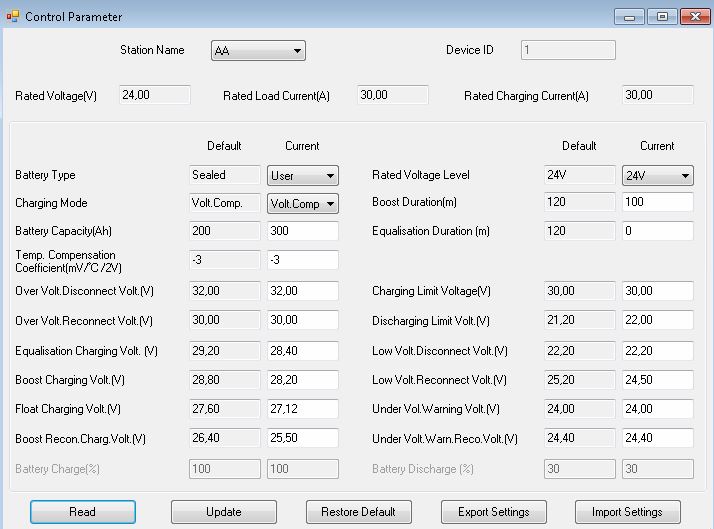Click the current Charging Limit Voltage field

(657, 292)
